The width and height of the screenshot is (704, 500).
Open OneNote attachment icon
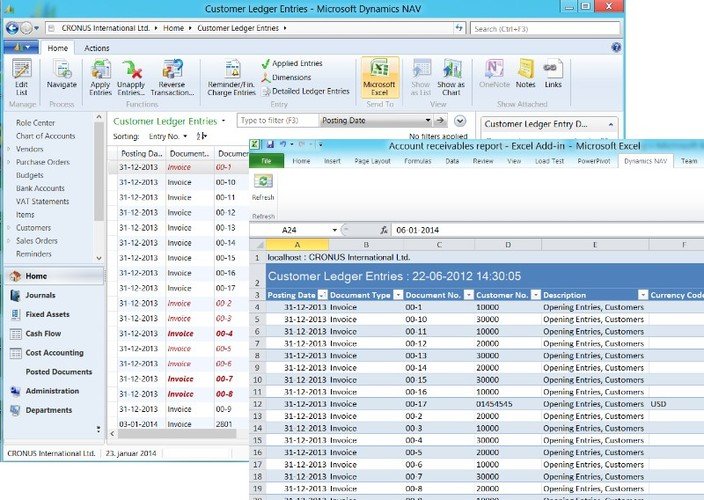point(494,74)
